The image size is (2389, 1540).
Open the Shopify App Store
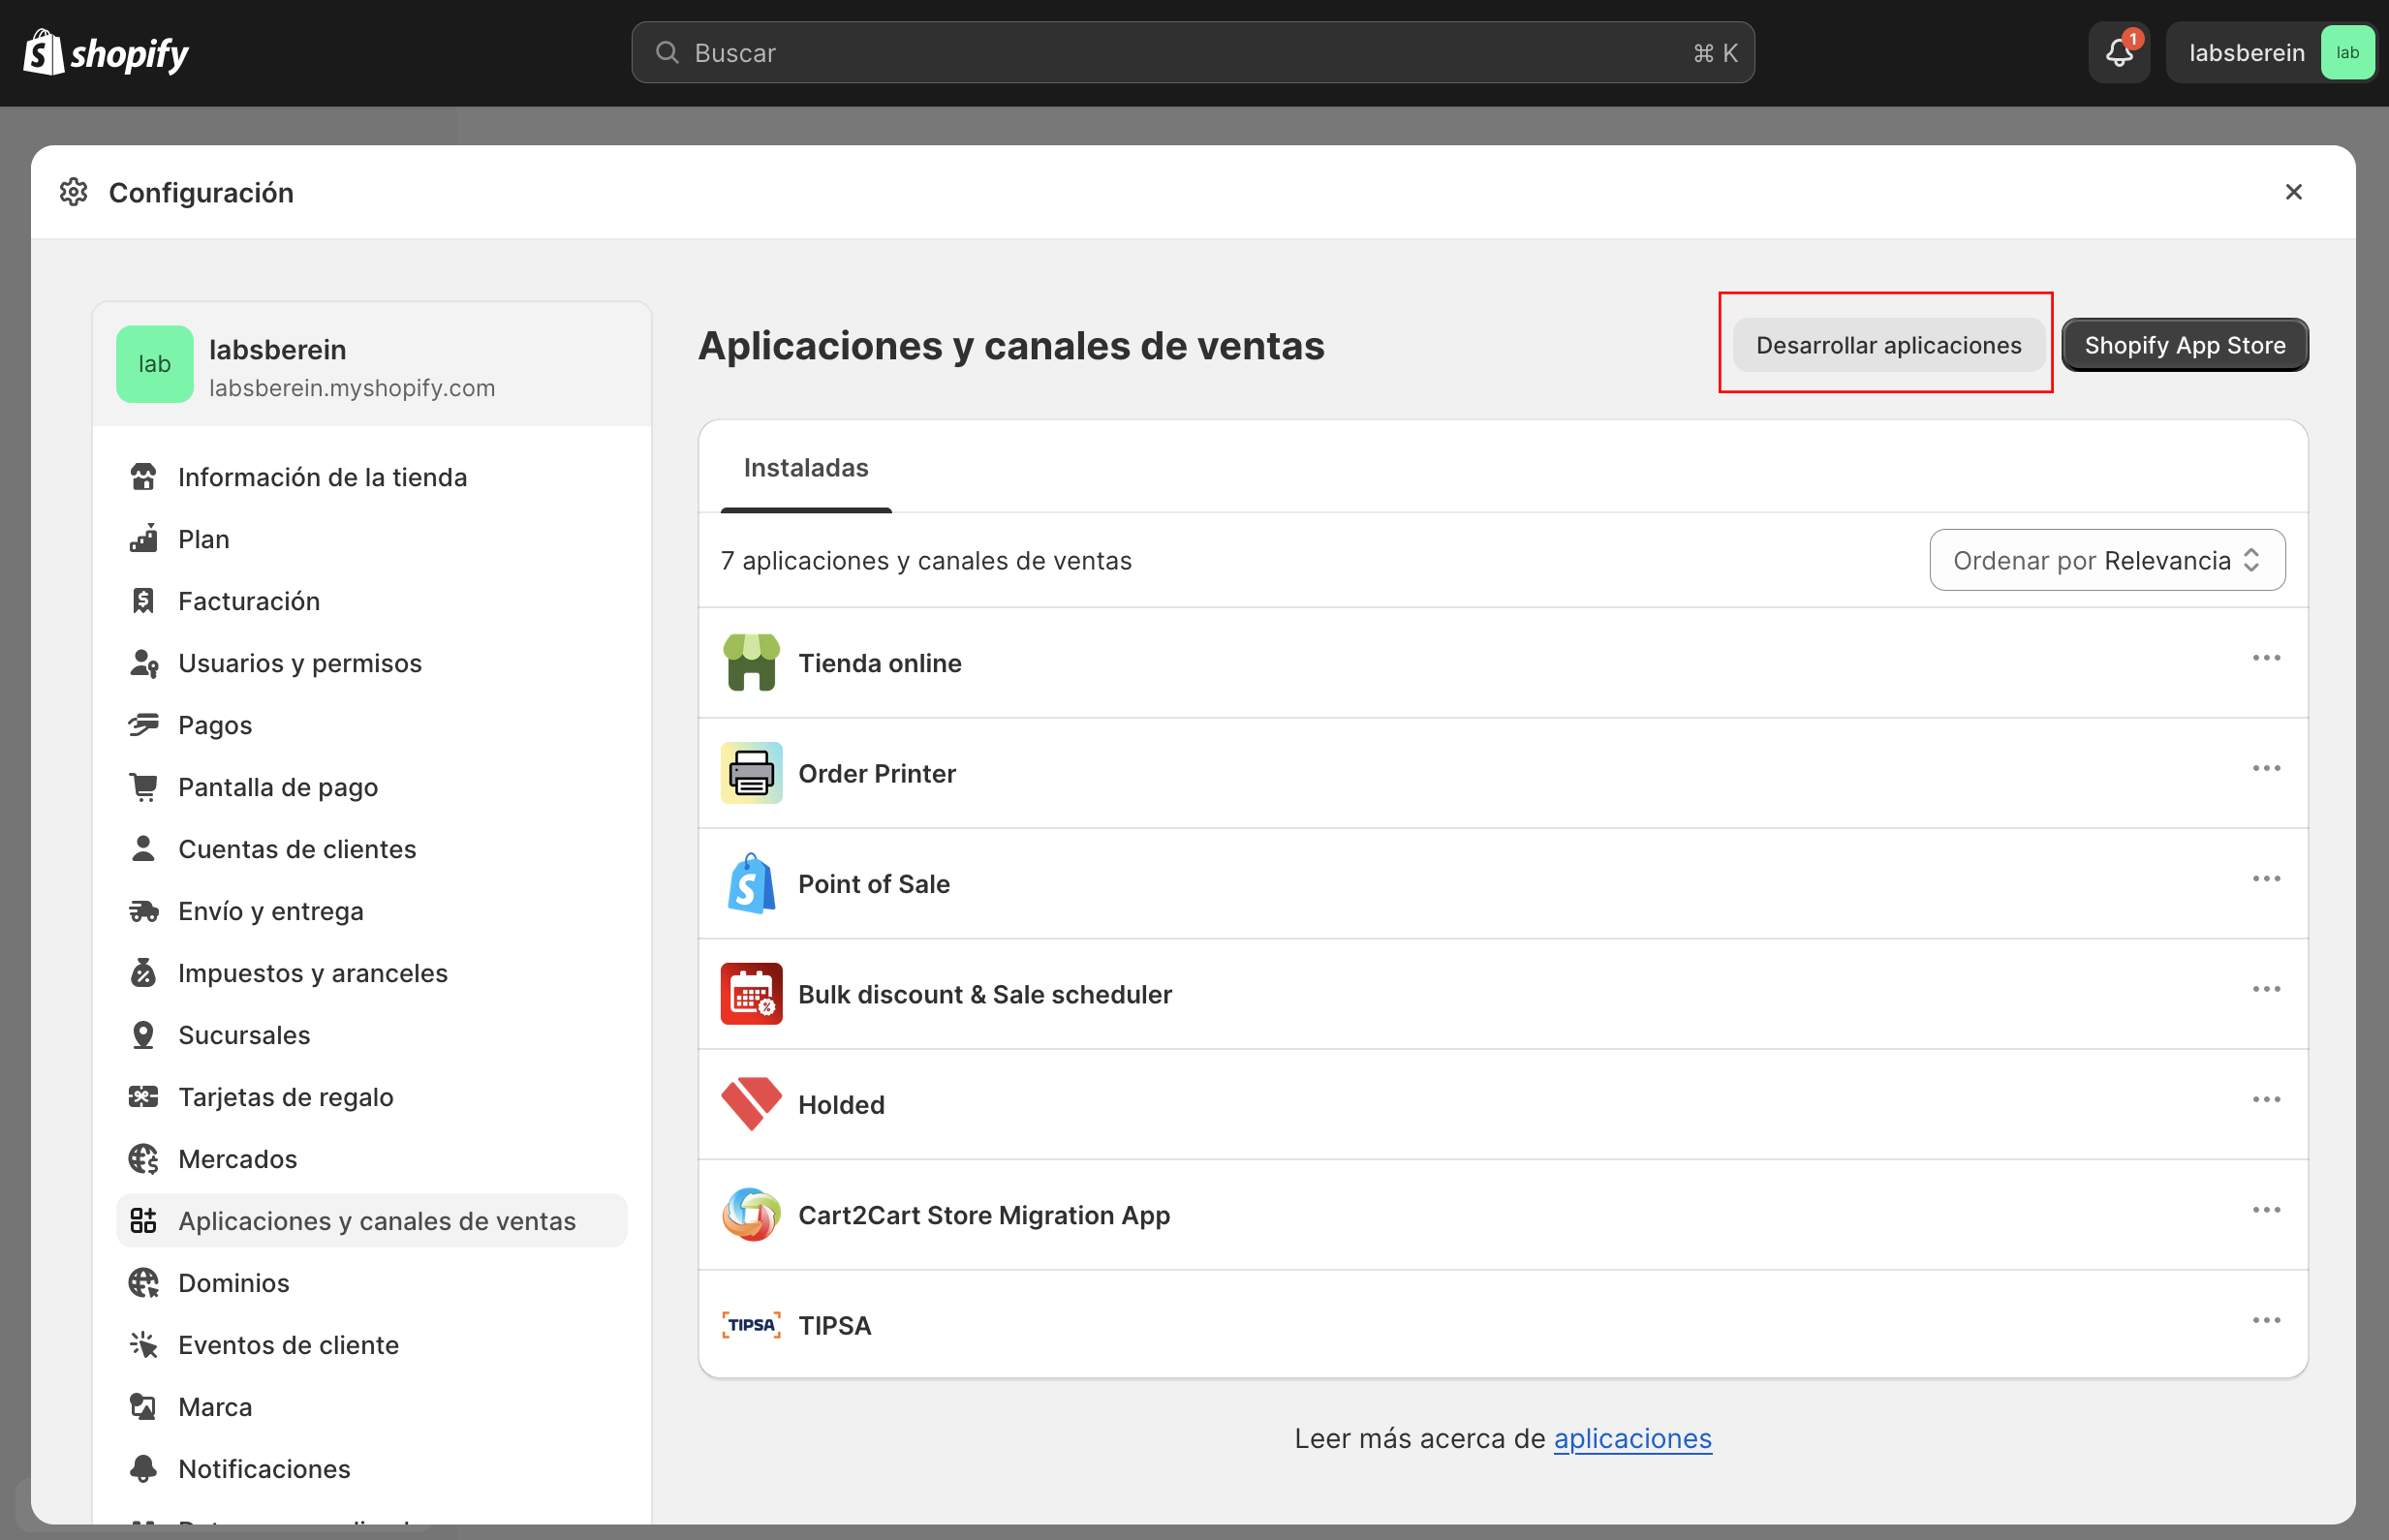click(x=2184, y=344)
